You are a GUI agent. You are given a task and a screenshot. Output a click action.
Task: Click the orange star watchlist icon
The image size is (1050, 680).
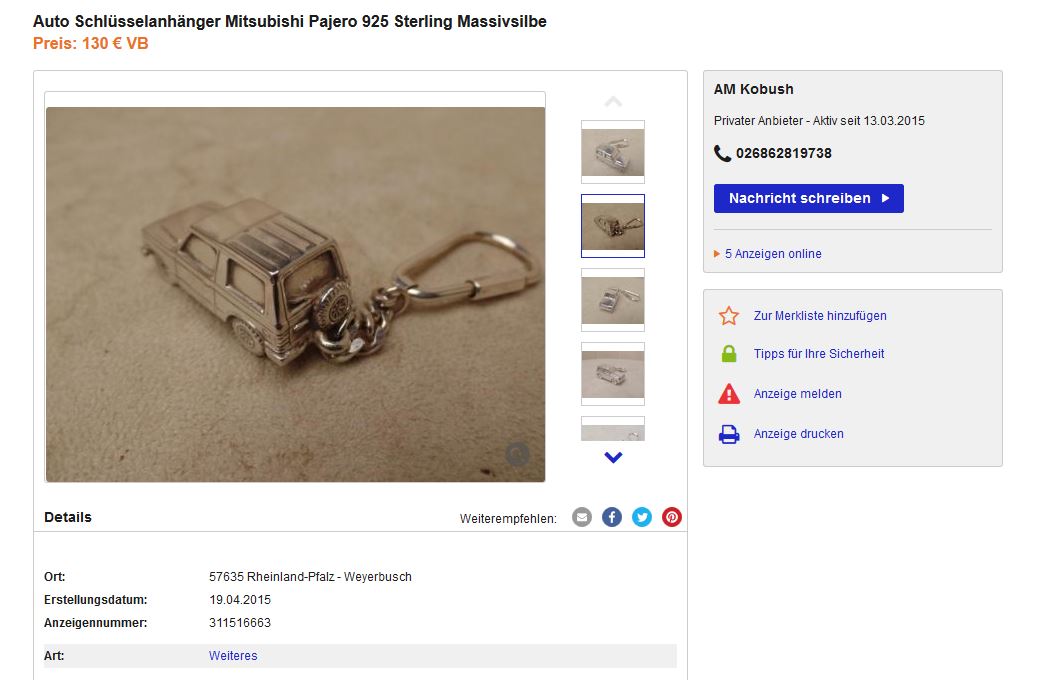coord(729,316)
